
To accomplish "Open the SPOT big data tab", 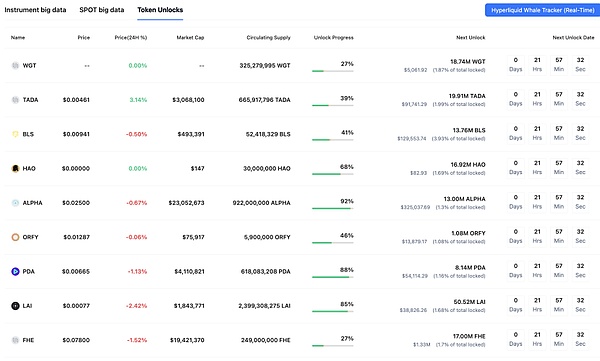I will point(102,10).
